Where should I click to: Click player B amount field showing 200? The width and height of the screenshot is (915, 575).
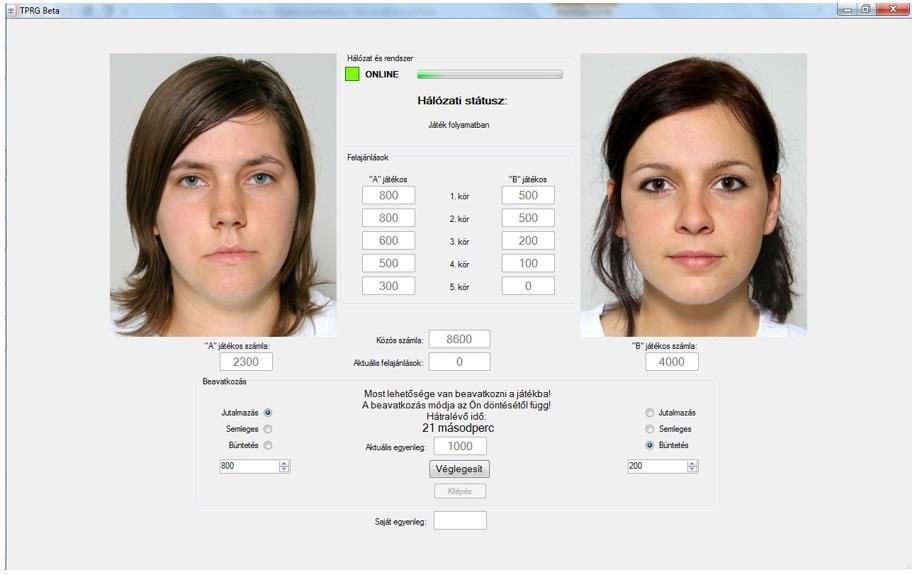[x=658, y=466]
